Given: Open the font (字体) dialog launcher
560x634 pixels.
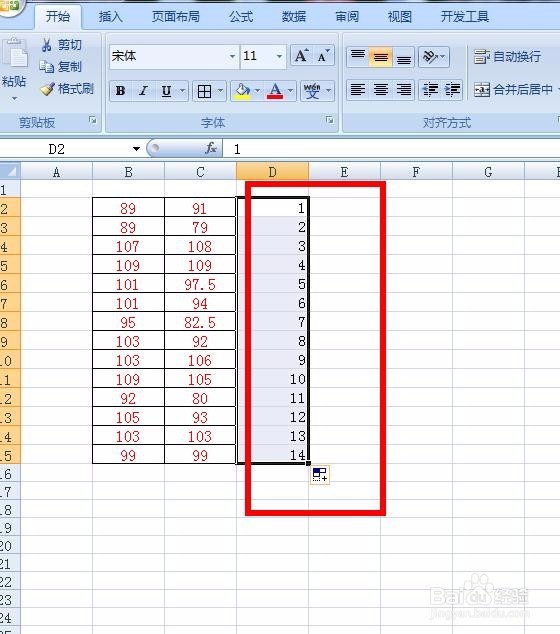Looking at the screenshot, I should pos(330,120).
